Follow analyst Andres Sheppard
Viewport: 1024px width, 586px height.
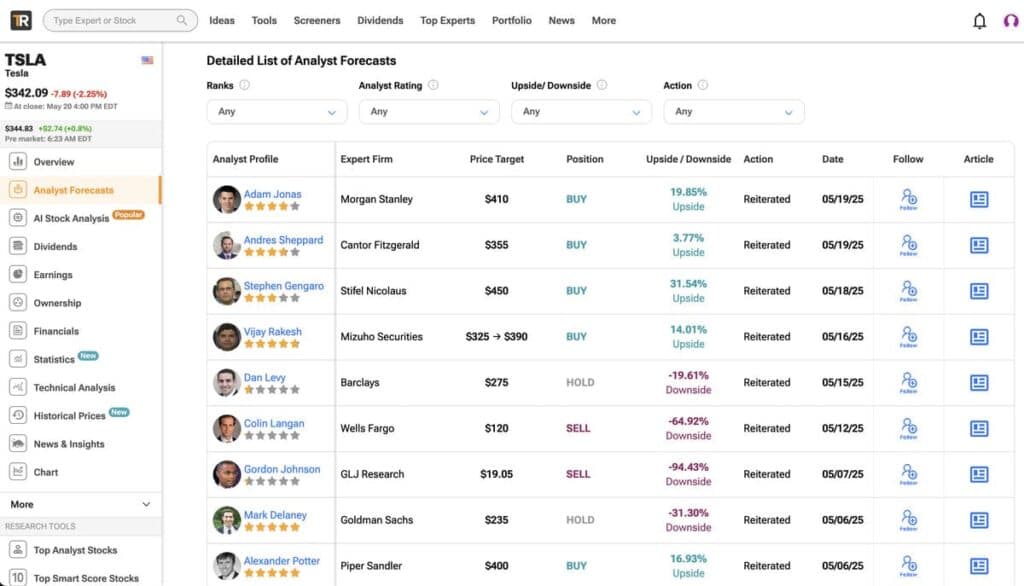908,245
